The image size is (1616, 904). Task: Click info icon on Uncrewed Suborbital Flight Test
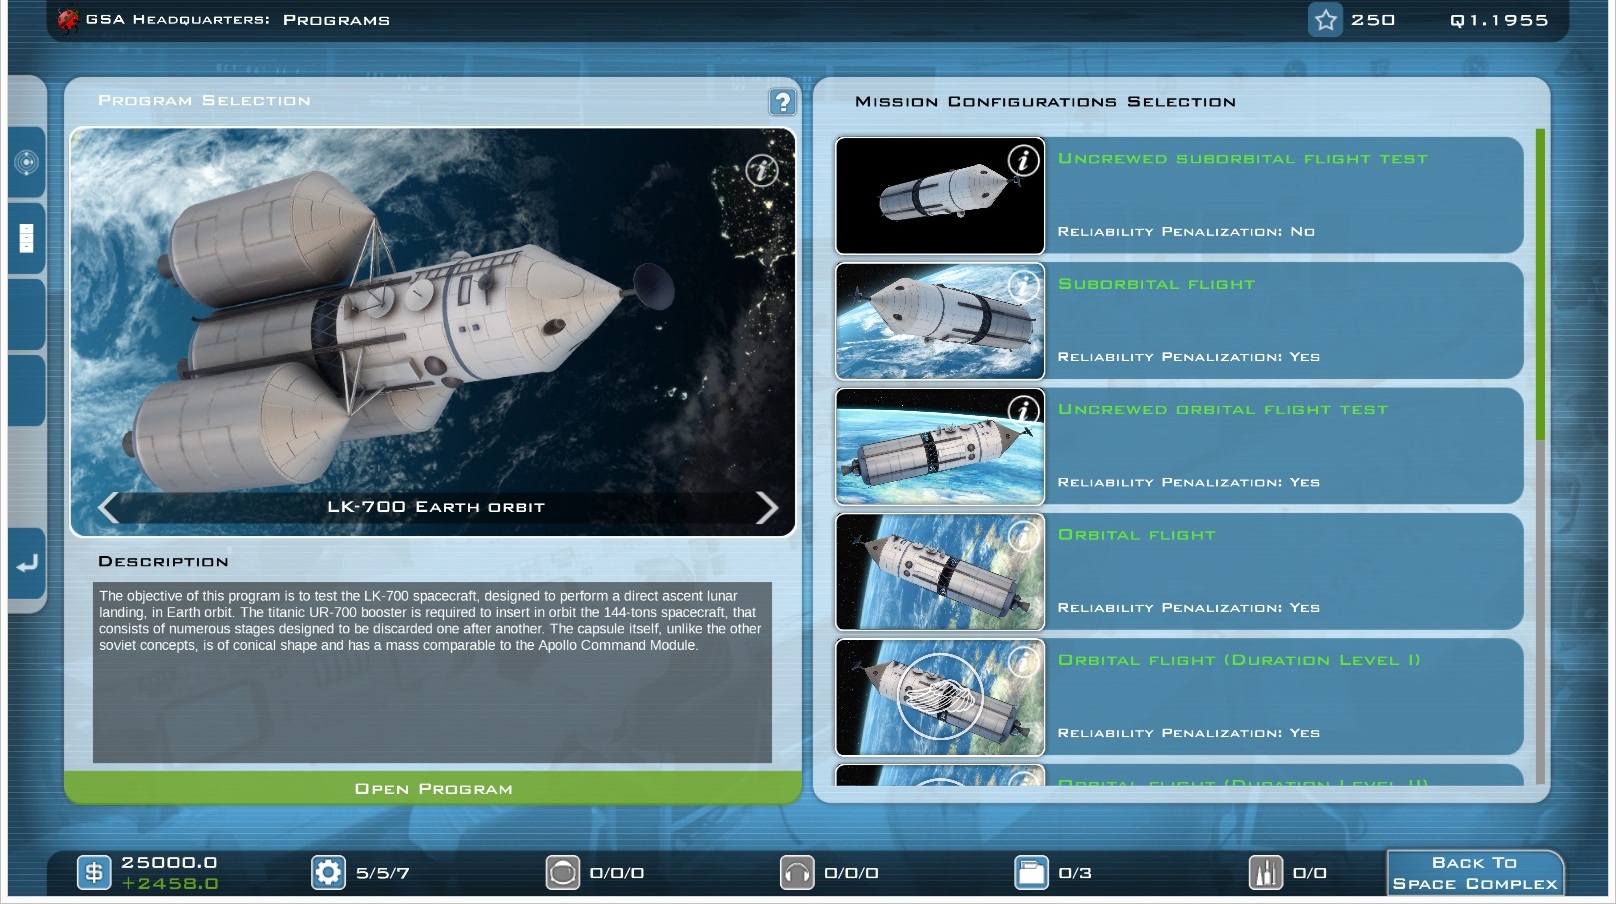1022,160
